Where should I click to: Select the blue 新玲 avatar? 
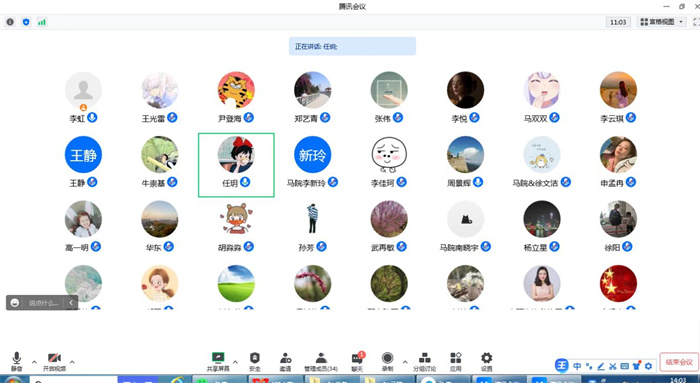click(x=312, y=154)
